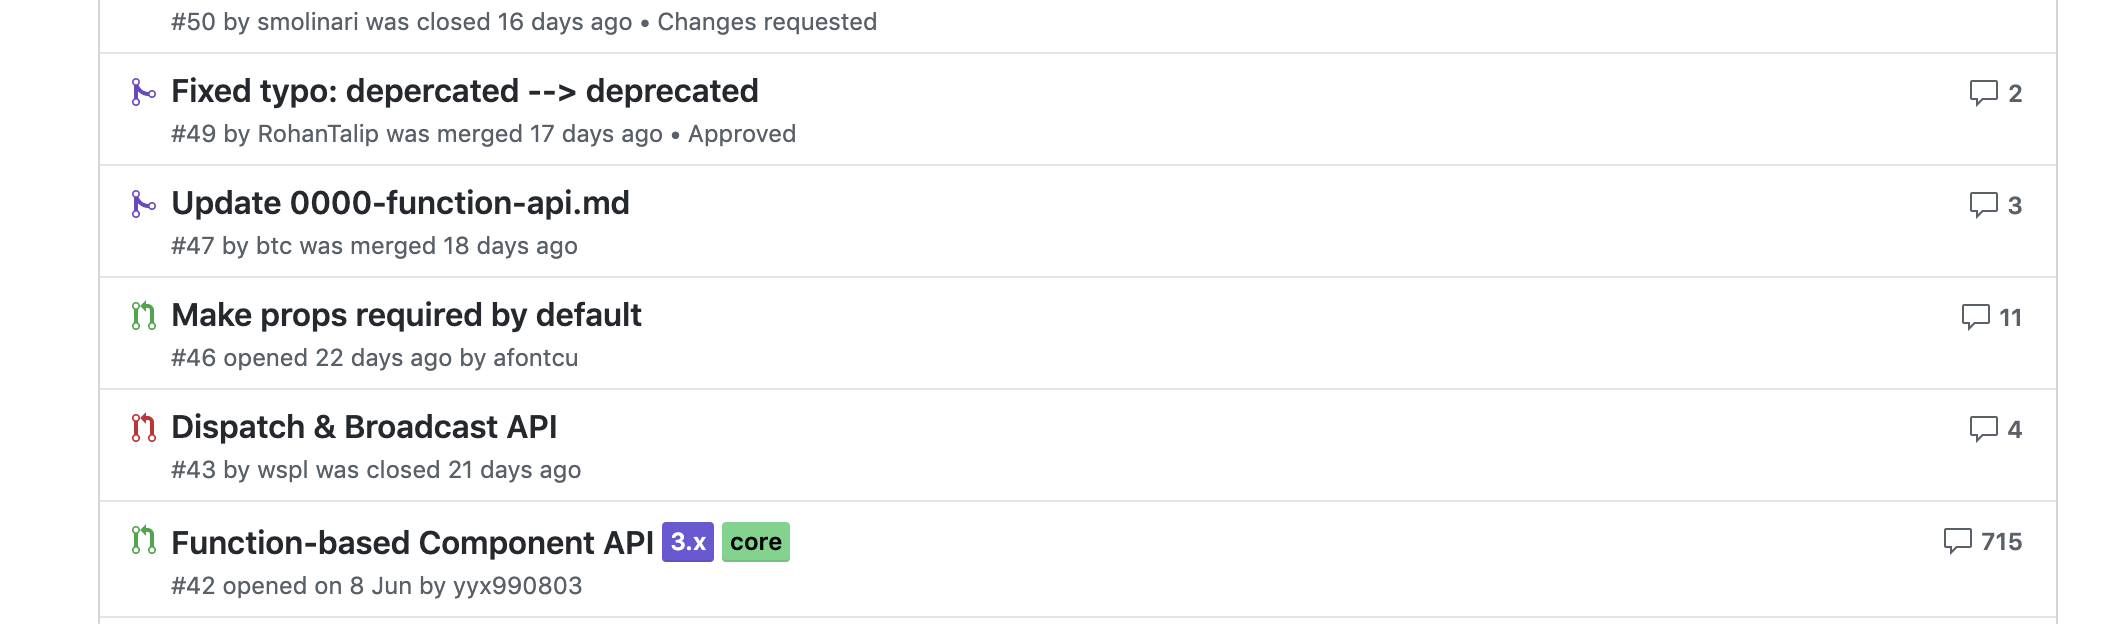Click the open PR icon for Function-based Component API
2110x624 pixels.
click(x=143, y=541)
